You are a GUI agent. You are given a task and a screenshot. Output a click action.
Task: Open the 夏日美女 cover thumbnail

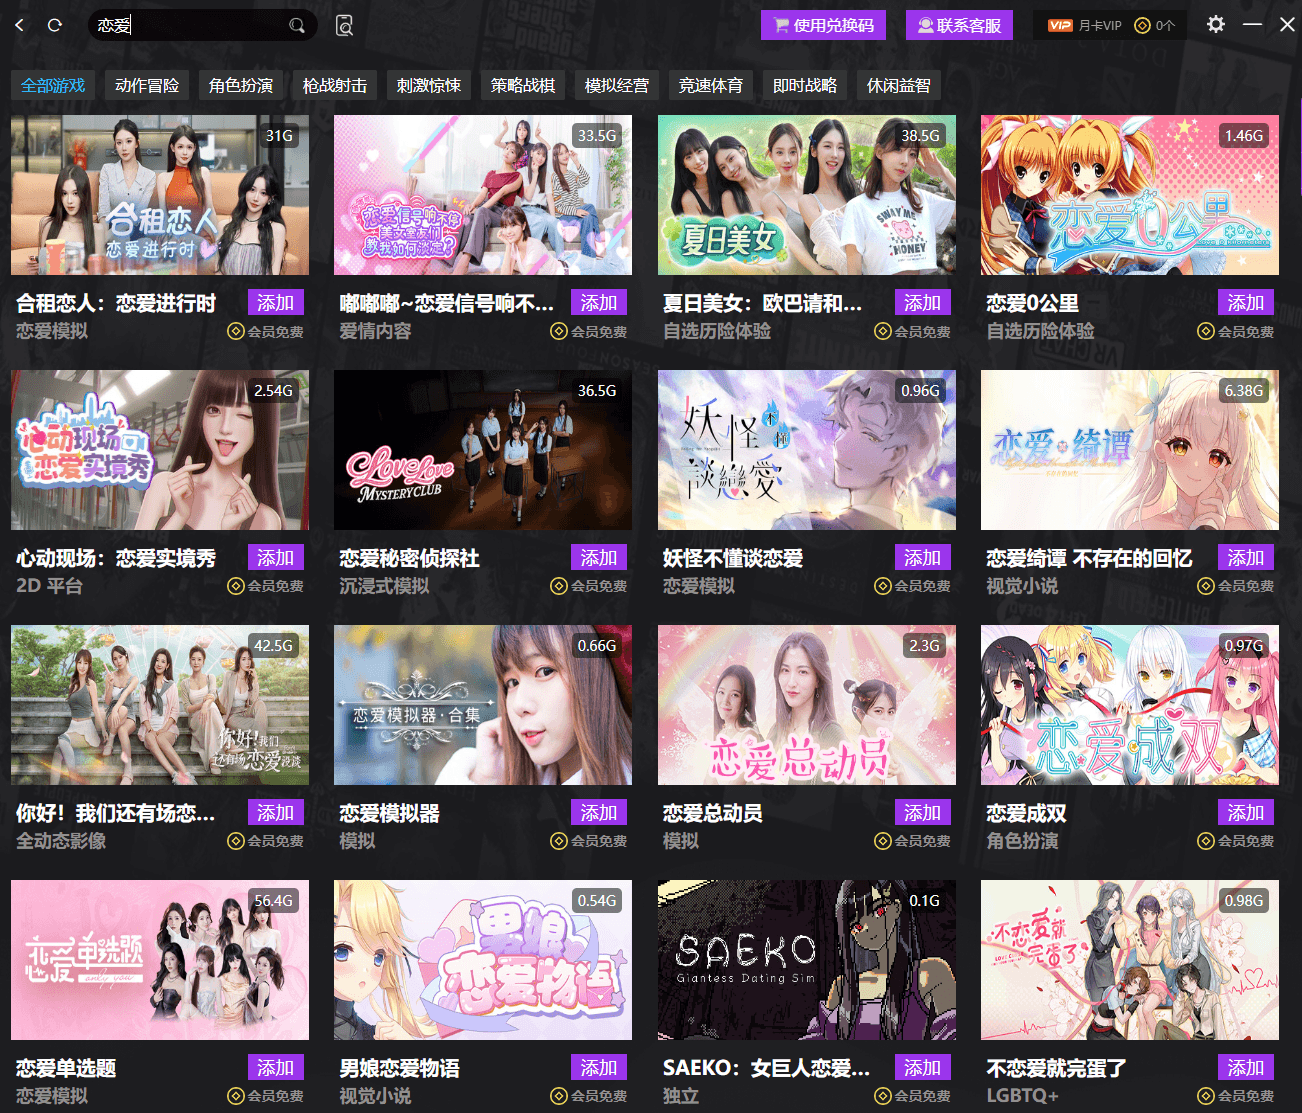(x=807, y=195)
